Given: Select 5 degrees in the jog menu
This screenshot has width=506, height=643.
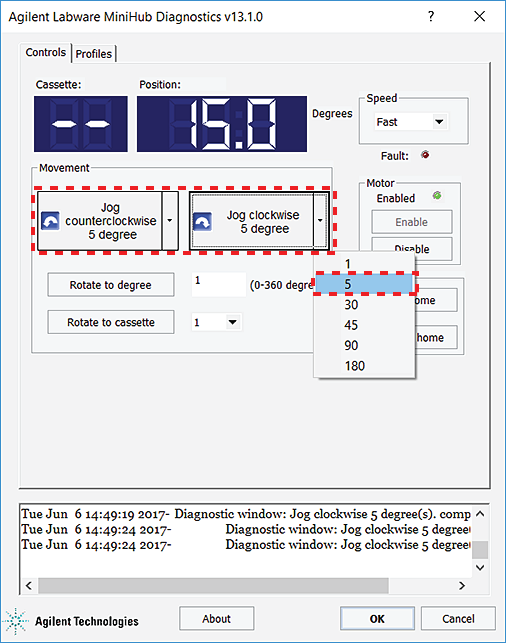Looking at the screenshot, I should point(365,284).
